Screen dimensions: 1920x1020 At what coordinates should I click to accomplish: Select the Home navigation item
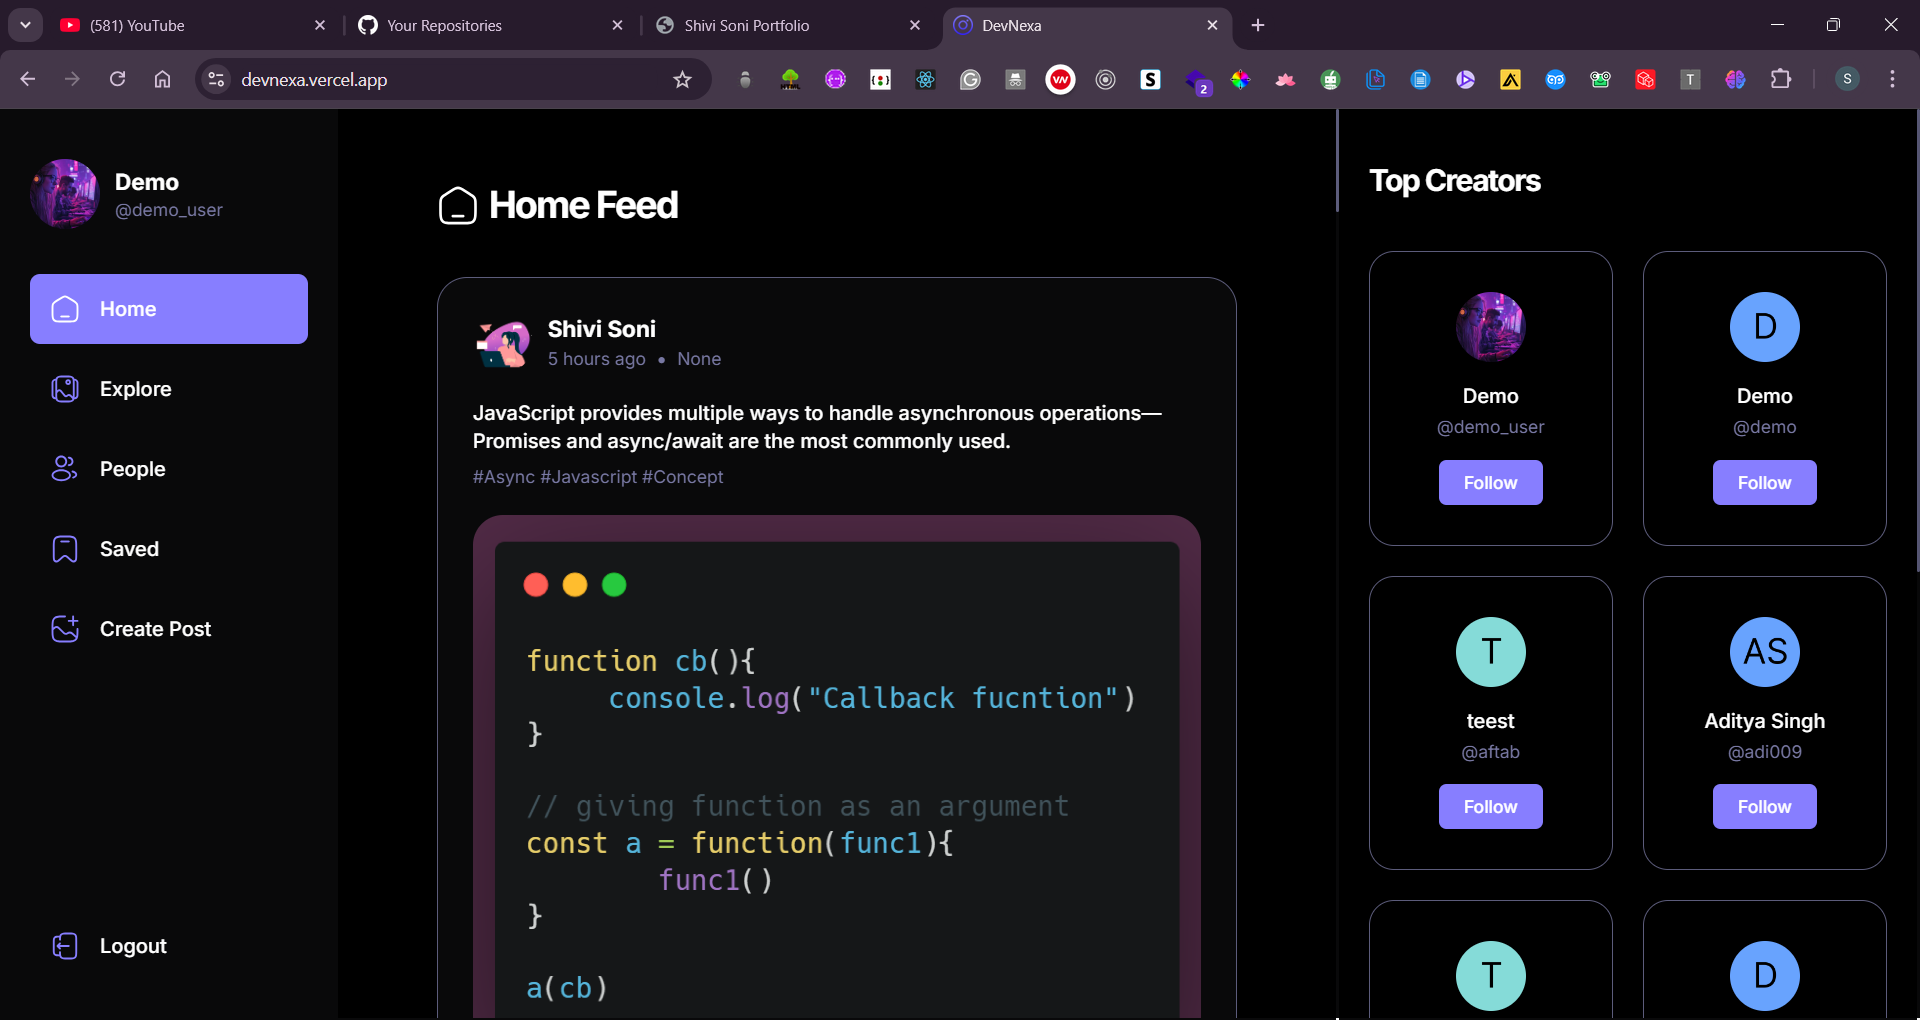(x=169, y=309)
